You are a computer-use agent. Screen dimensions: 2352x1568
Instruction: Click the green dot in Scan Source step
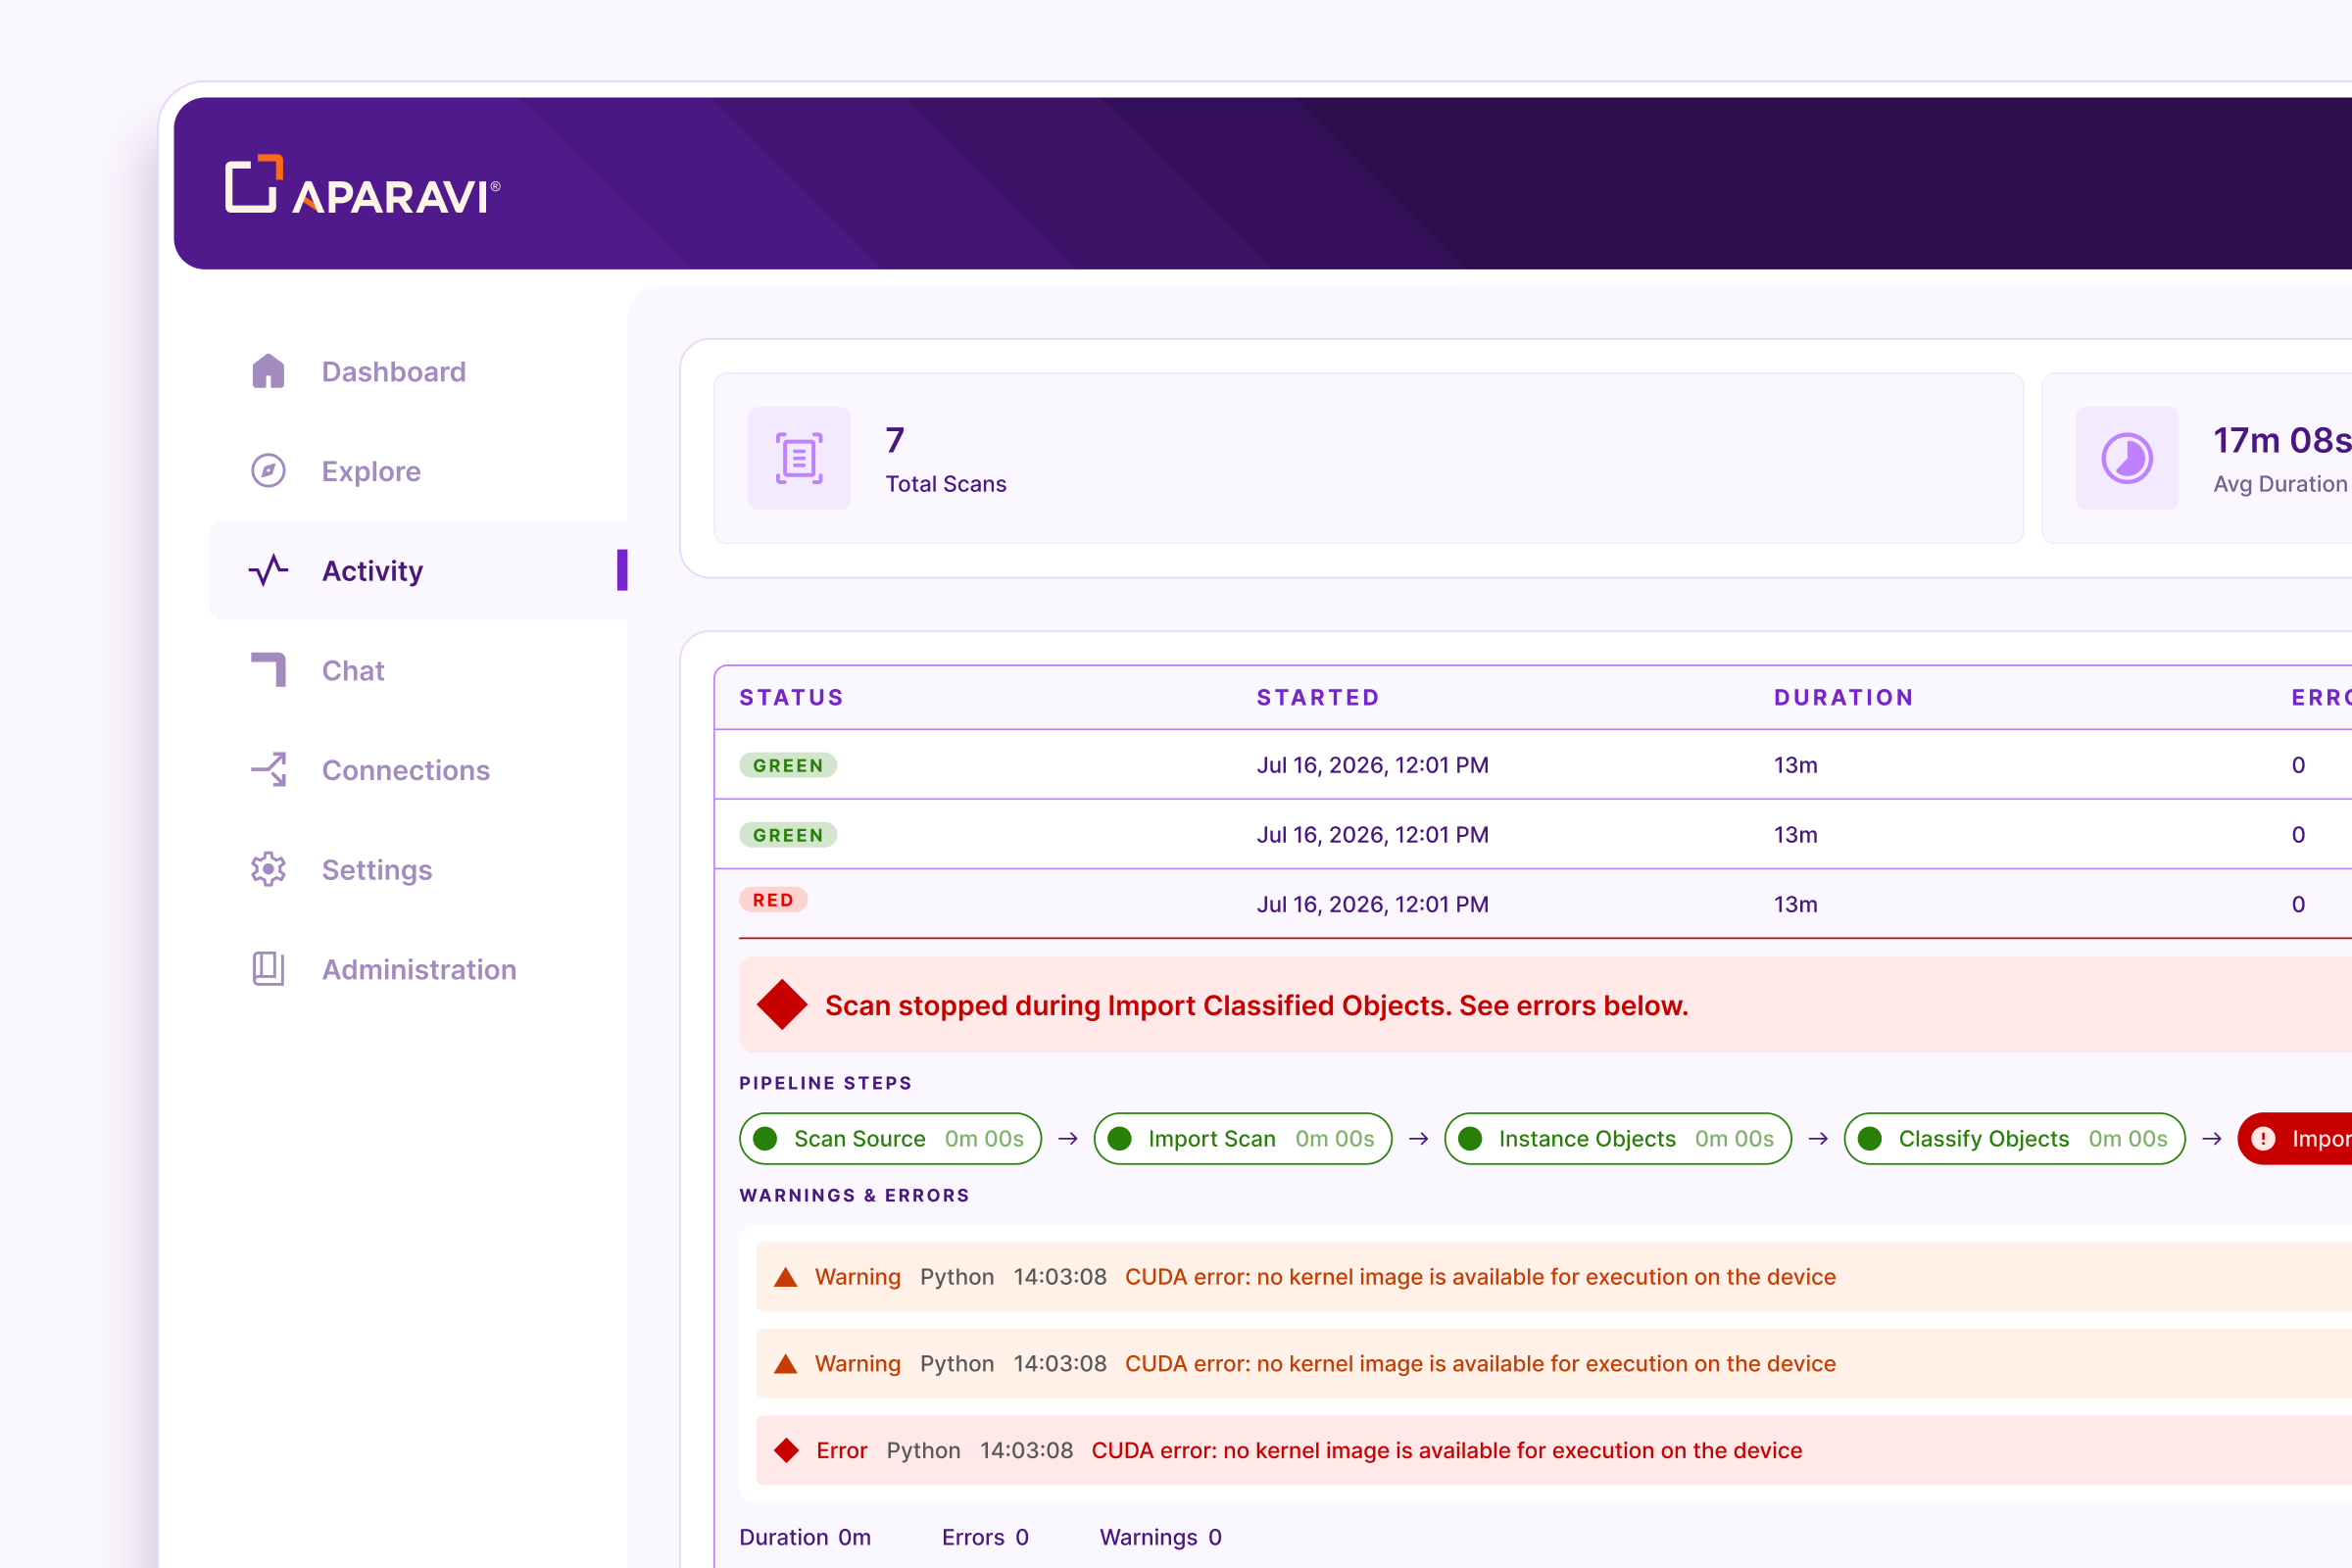766,1138
